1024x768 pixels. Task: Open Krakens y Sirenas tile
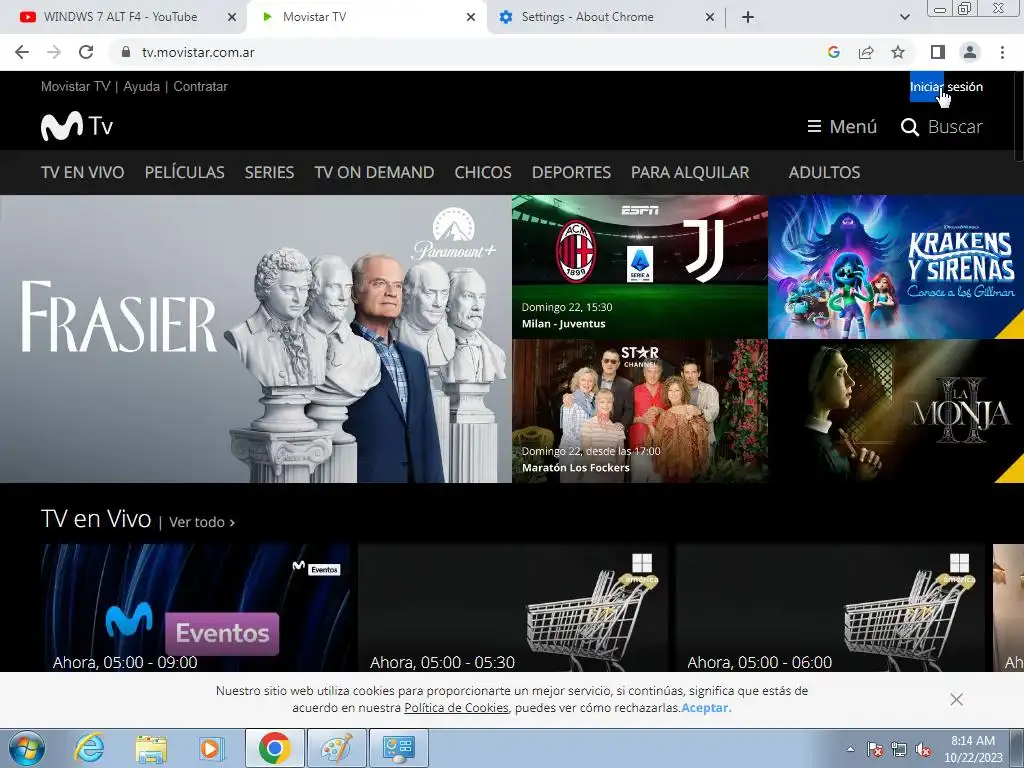[x=896, y=266]
